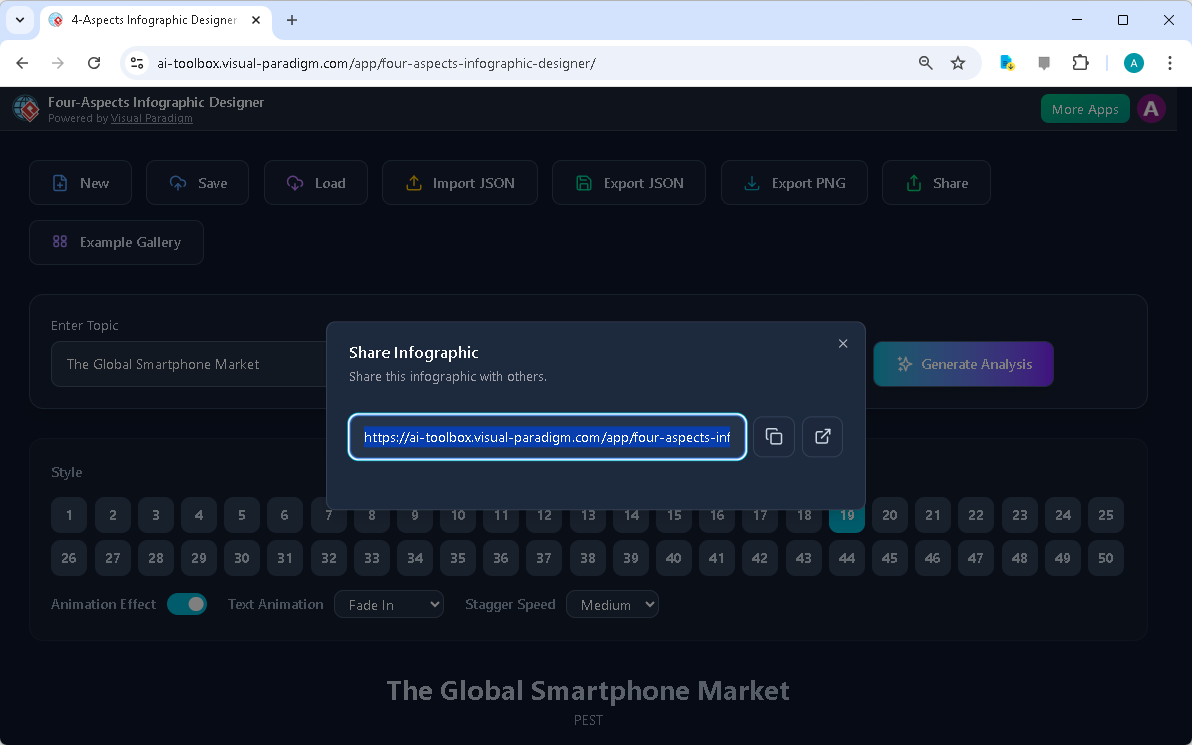Open the Text Animation dropdown
The width and height of the screenshot is (1192, 745).
[389, 604]
